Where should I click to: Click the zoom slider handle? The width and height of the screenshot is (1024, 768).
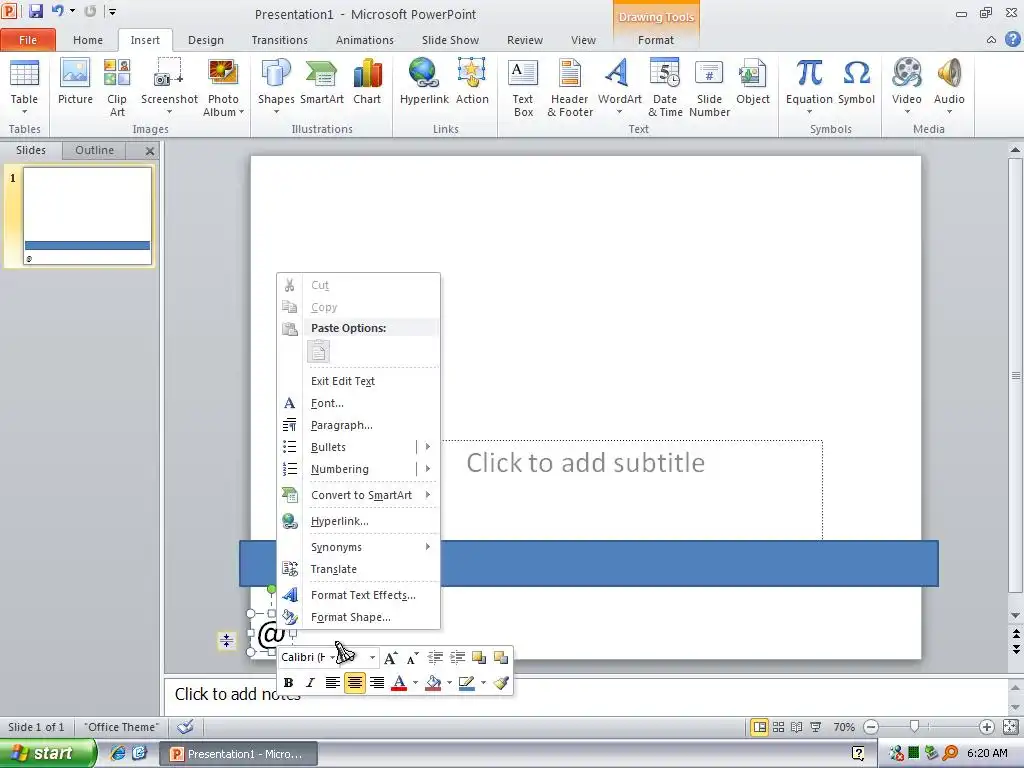tap(914, 727)
